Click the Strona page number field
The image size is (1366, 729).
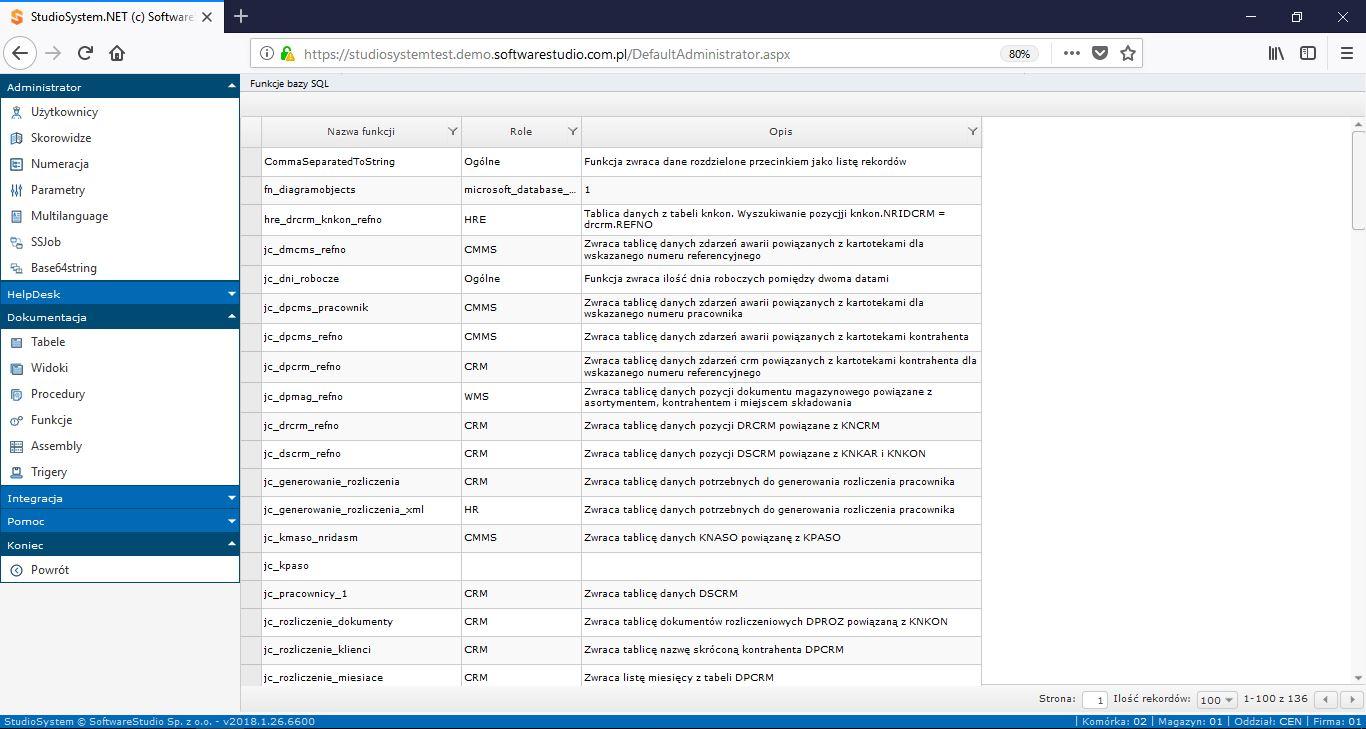(x=1097, y=700)
